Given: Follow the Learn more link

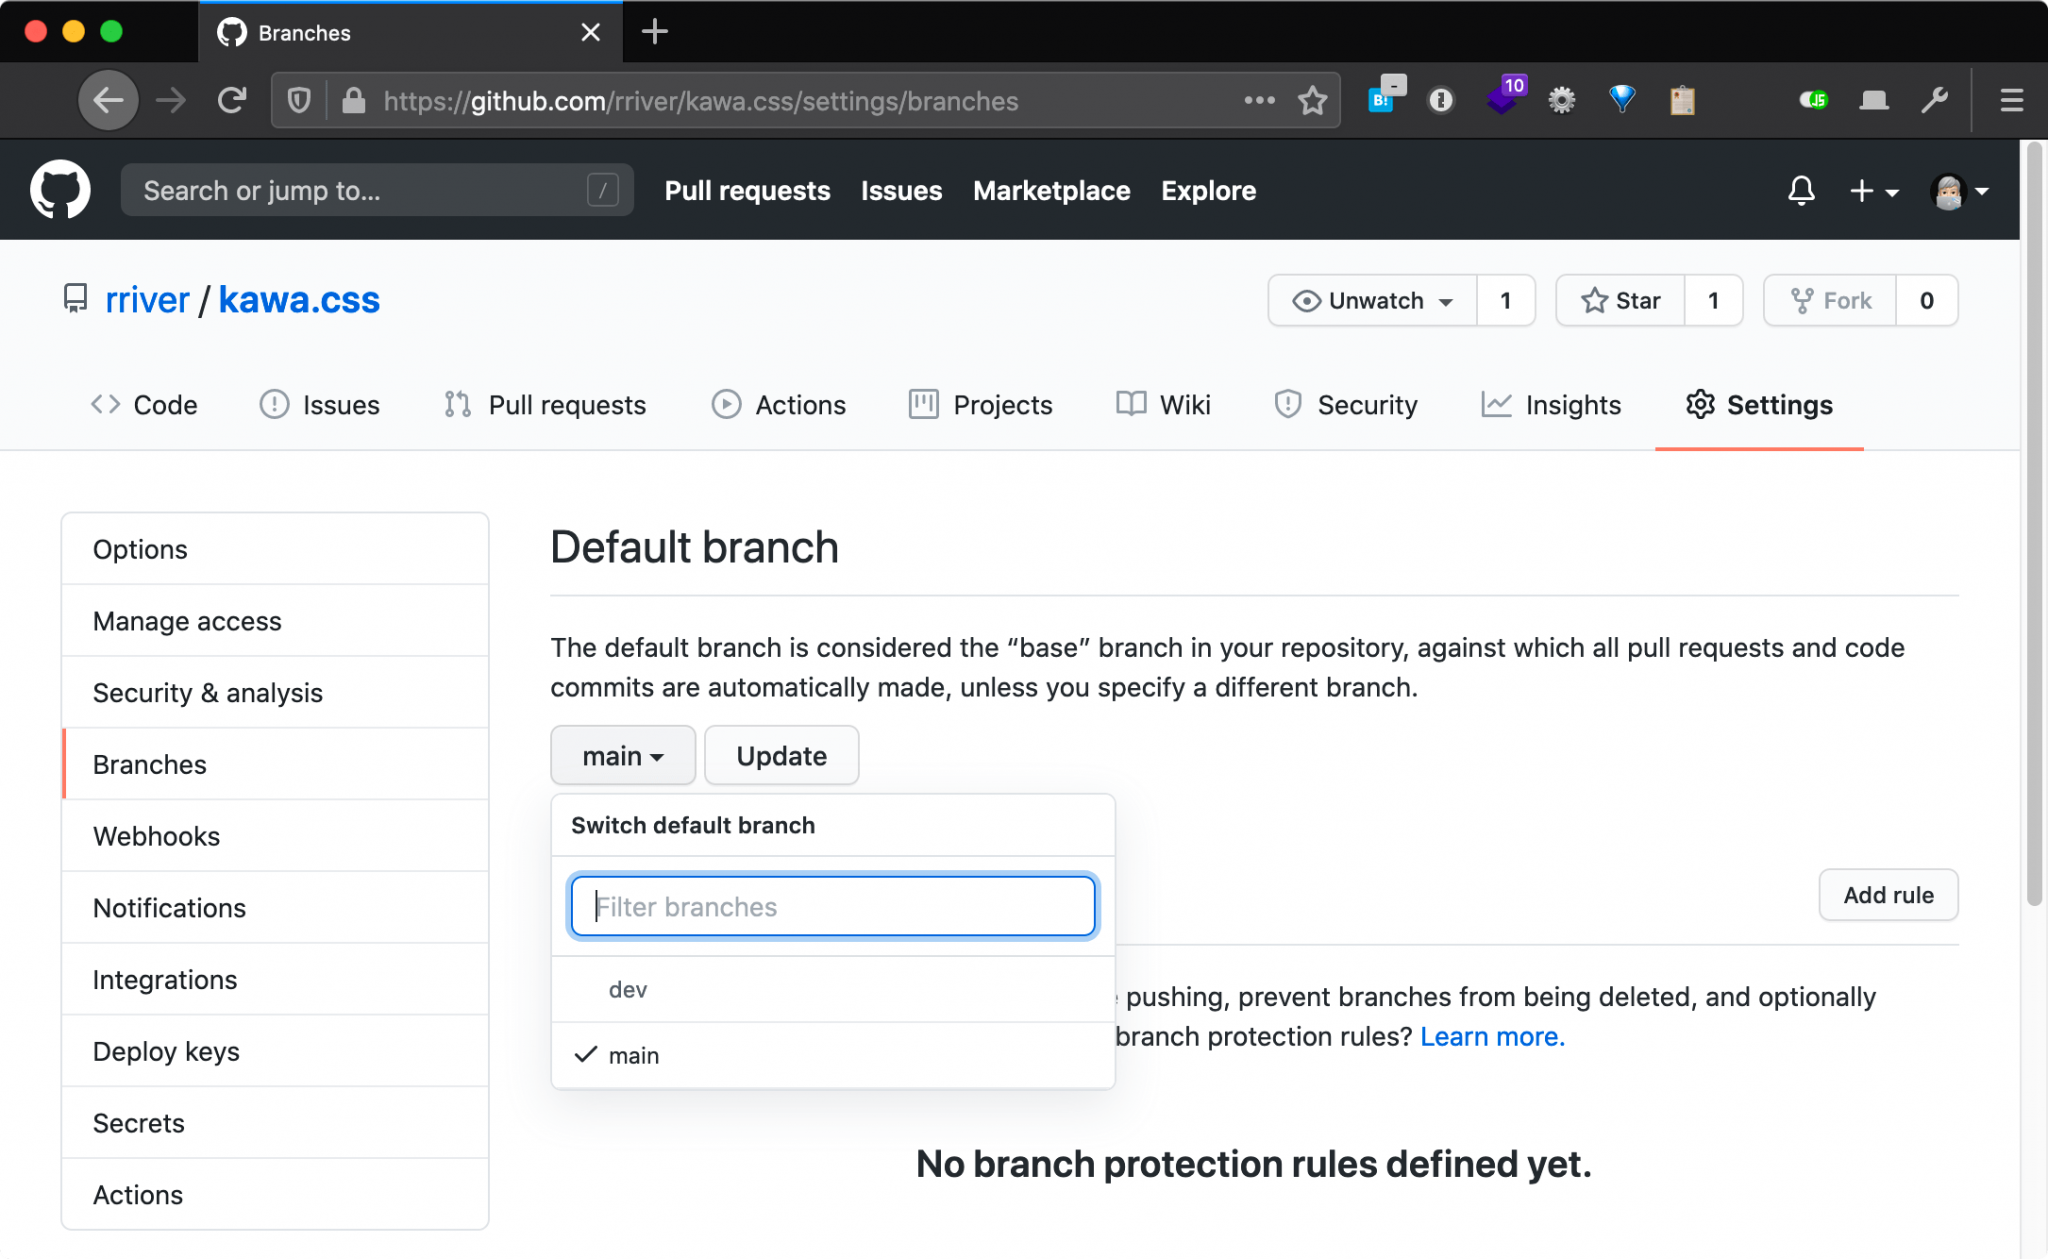Looking at the screenshot, I should (x=1491, y=1037).
